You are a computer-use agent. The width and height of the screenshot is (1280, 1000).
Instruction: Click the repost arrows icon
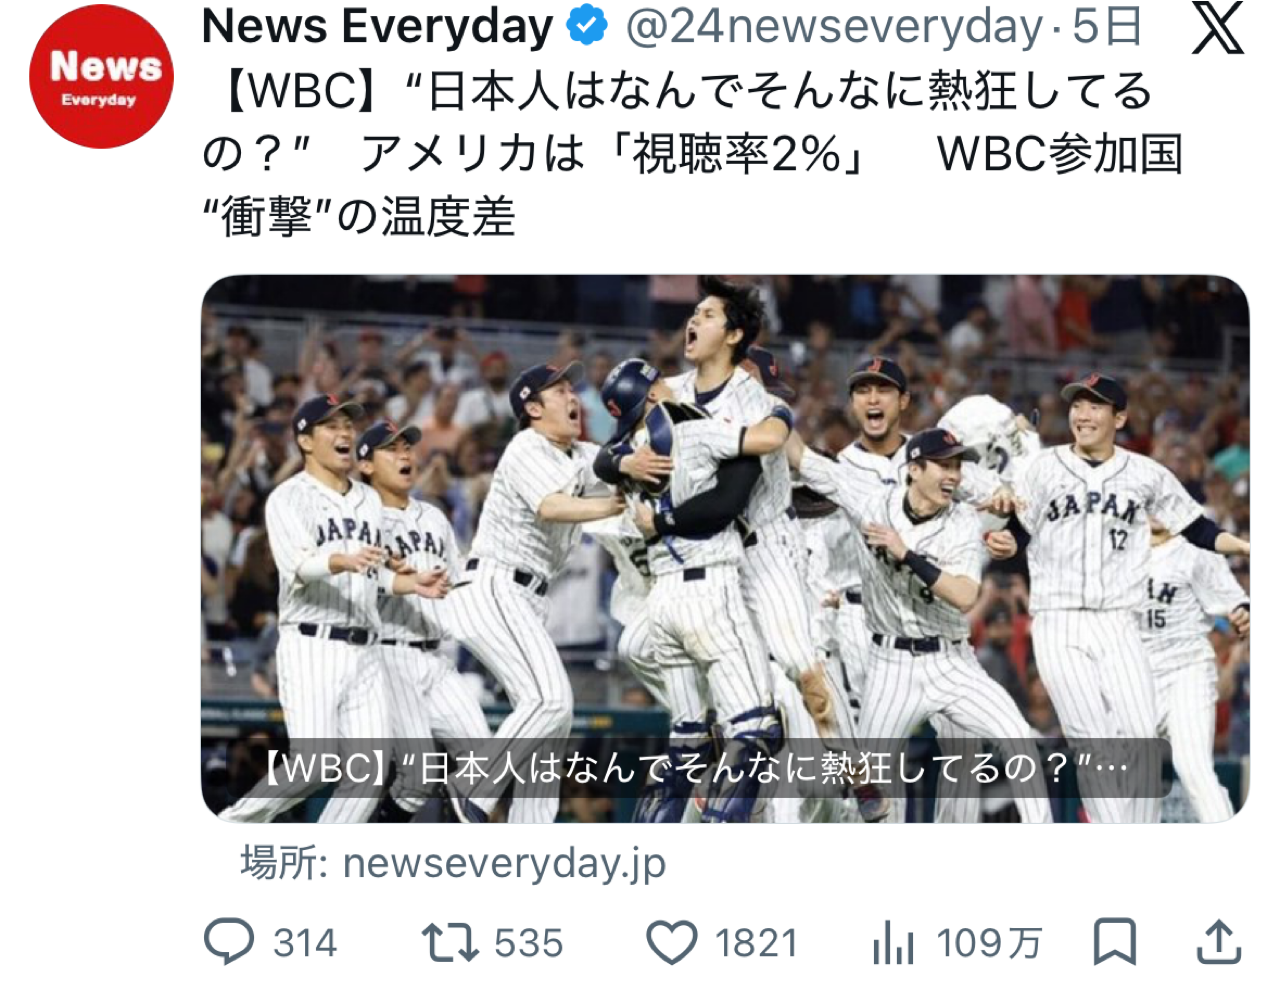(450, 943)
